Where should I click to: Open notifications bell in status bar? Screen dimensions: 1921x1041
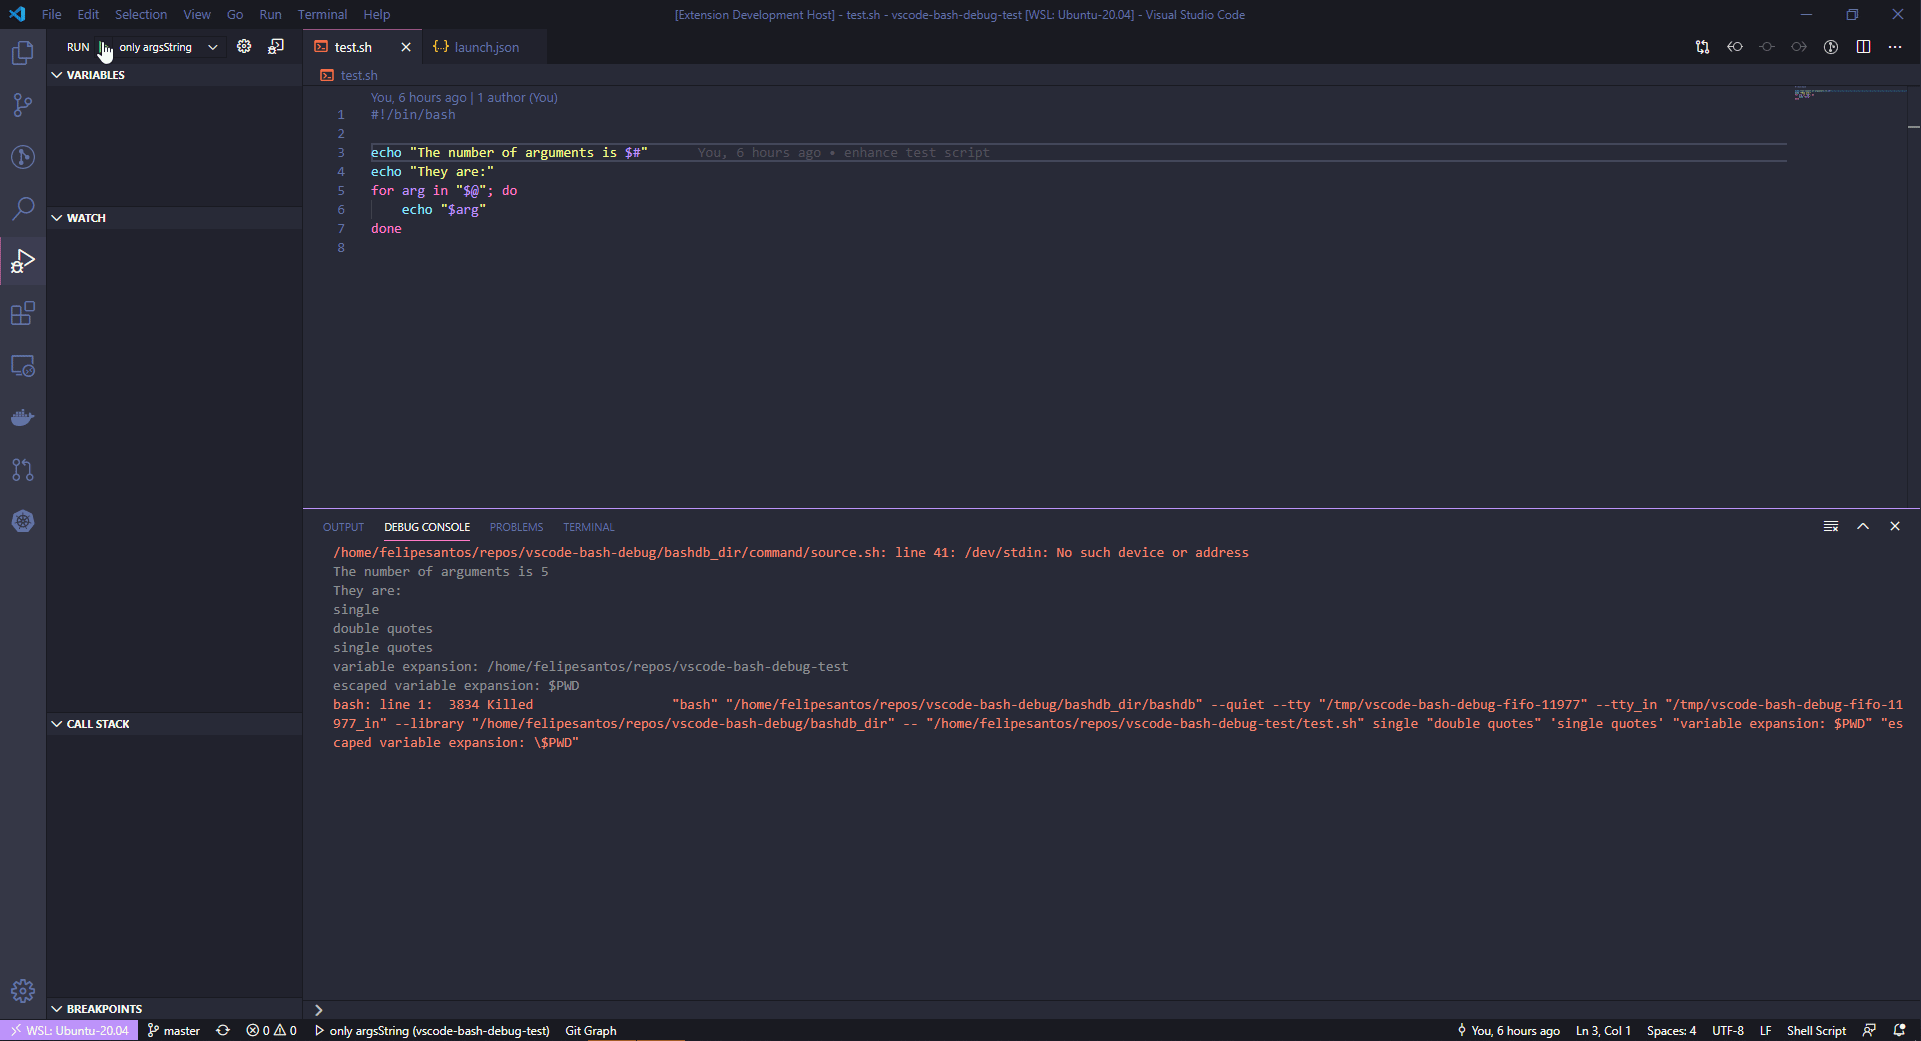click(x=1899, y=1030)
